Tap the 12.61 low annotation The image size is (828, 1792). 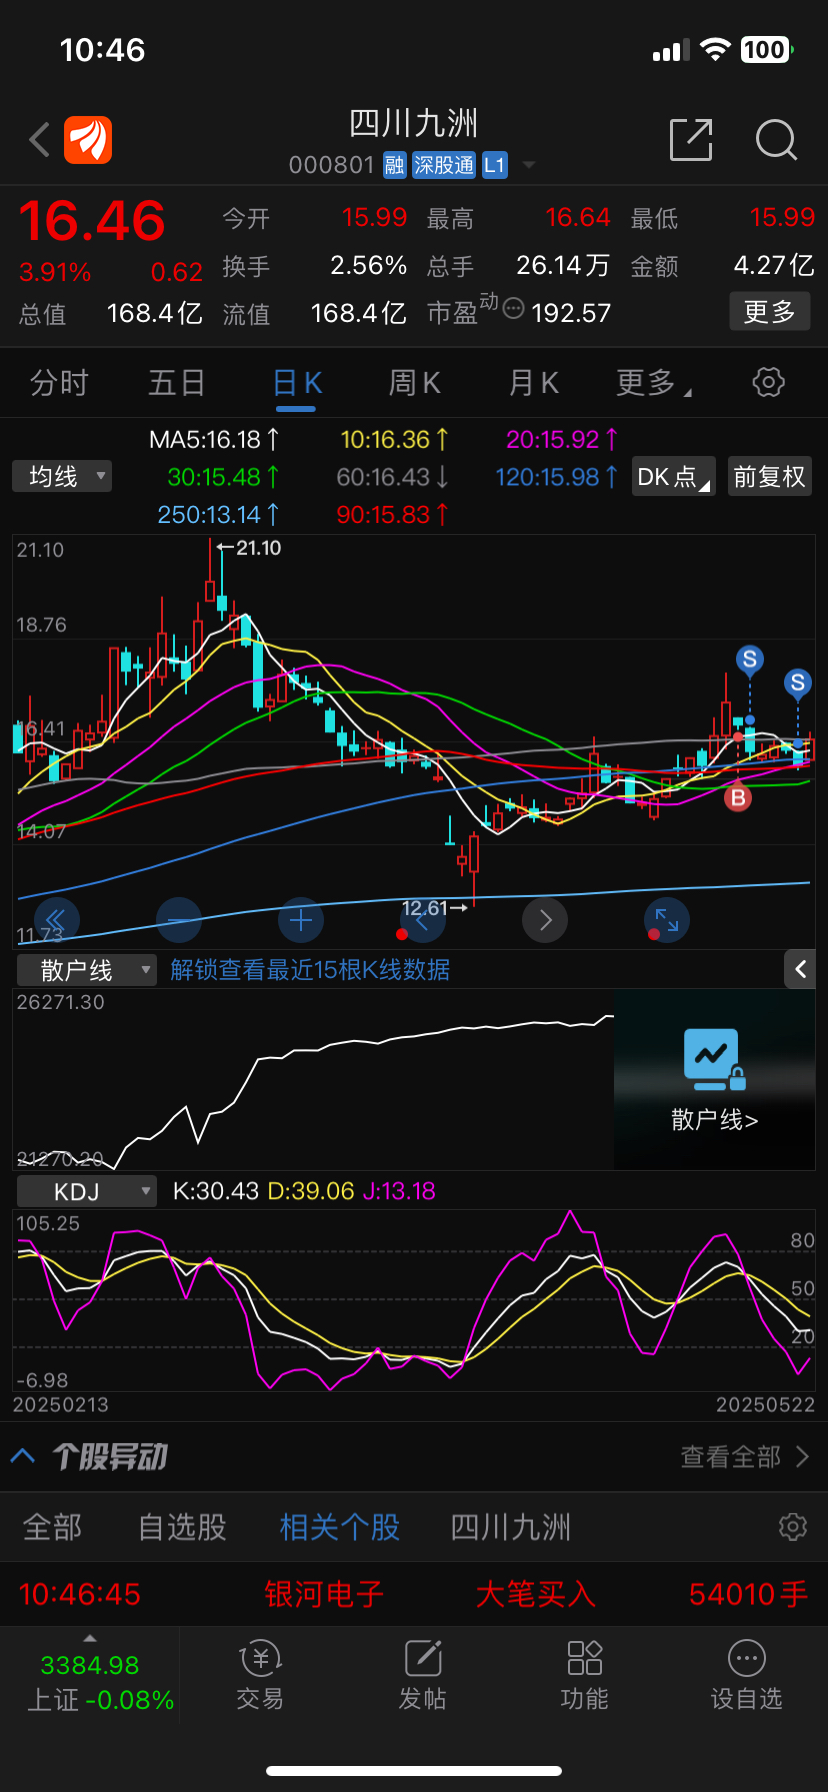[x=434, y=908]
